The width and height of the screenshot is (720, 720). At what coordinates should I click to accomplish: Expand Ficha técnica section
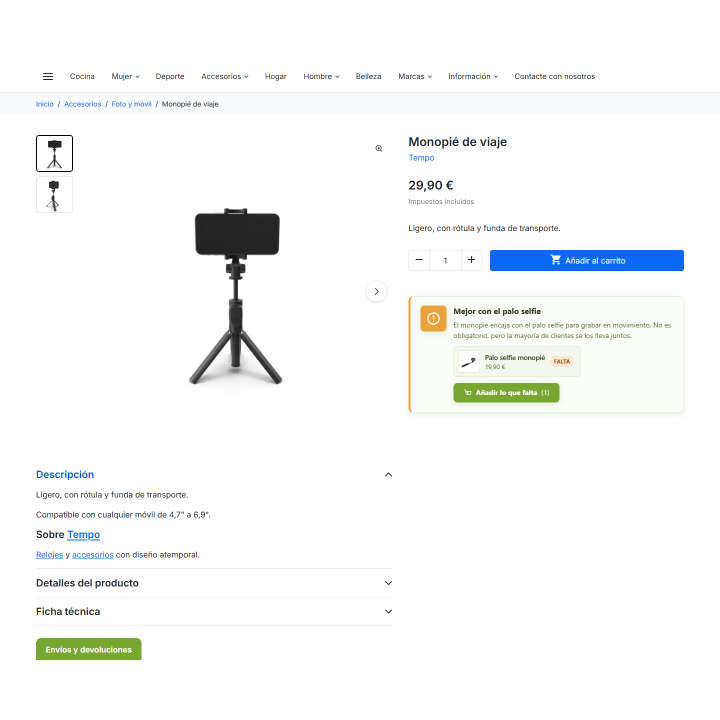(214, 611)
